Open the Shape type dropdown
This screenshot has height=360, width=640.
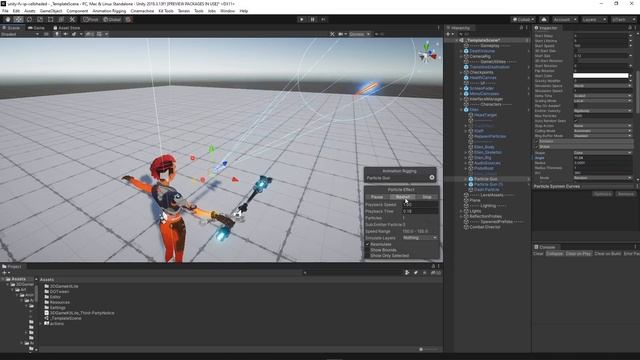point(602,153)
